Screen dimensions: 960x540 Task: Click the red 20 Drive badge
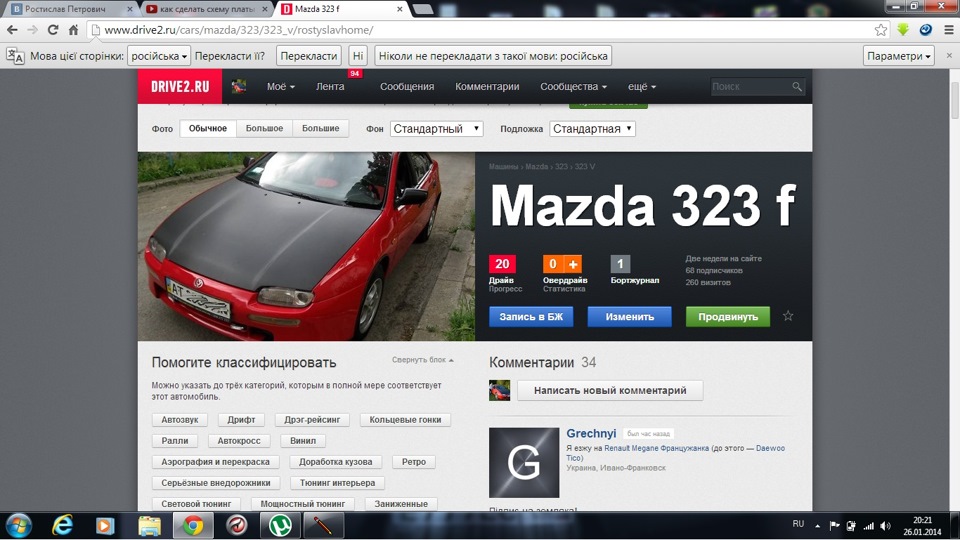point(502,264)
